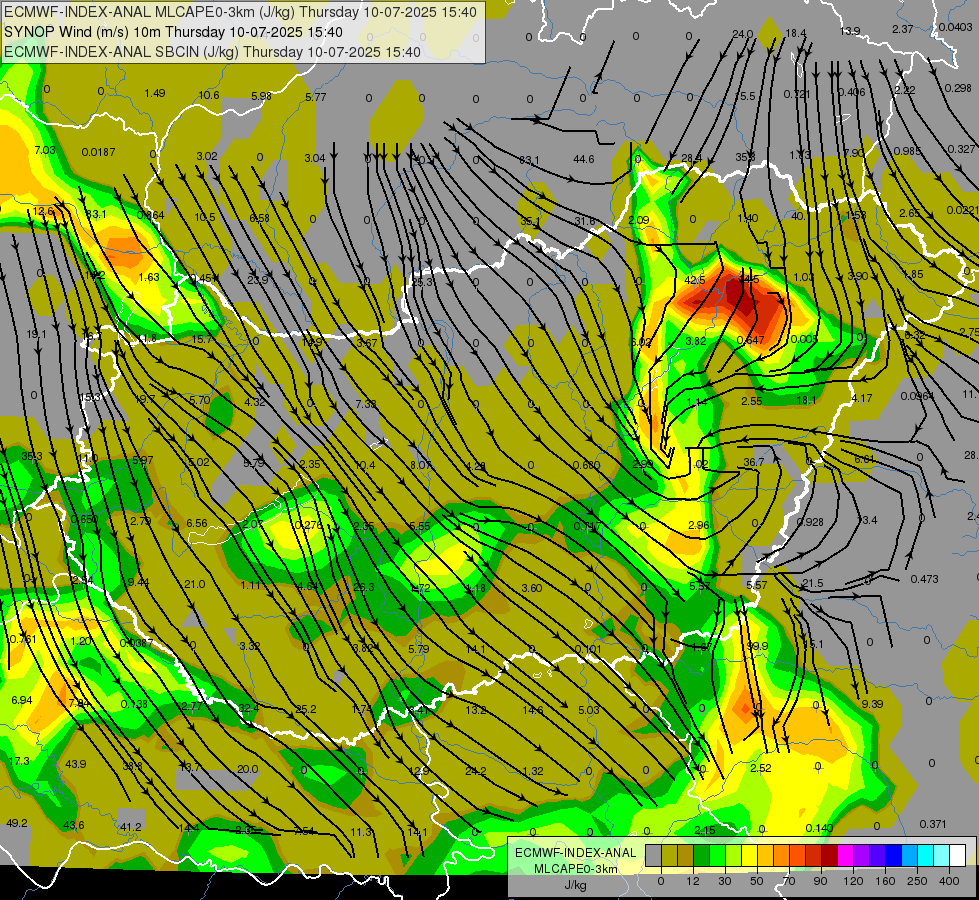Click the map value '13.9'
This screenshot has width=979, height=900.
click(850, 31)
